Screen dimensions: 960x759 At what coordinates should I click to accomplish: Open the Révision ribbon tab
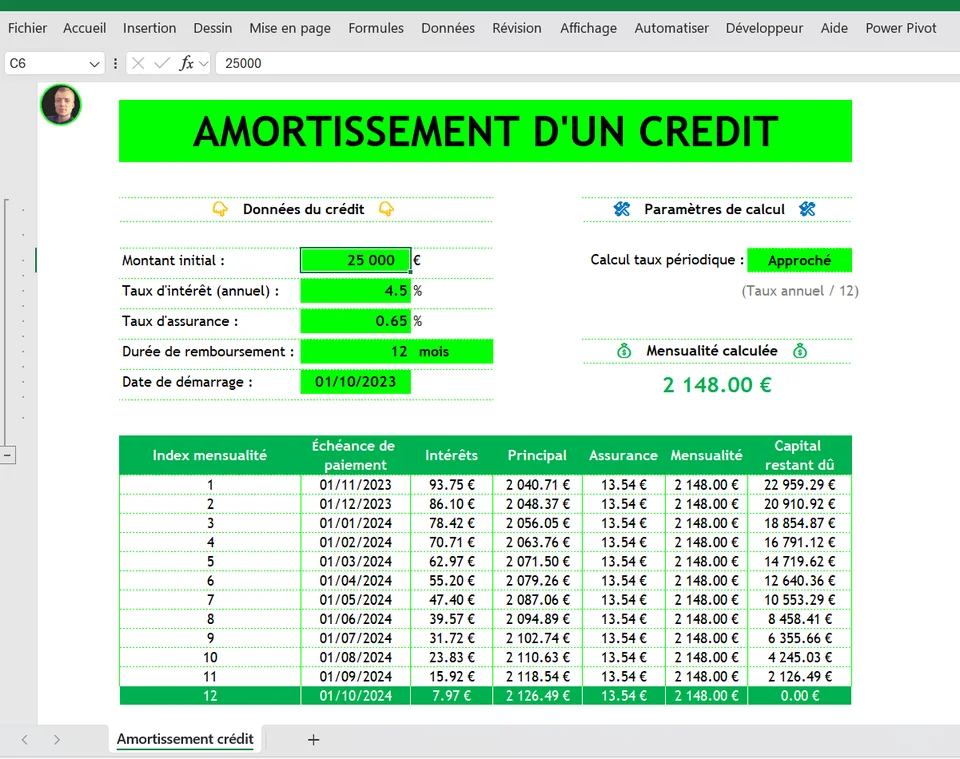point(517,28)
